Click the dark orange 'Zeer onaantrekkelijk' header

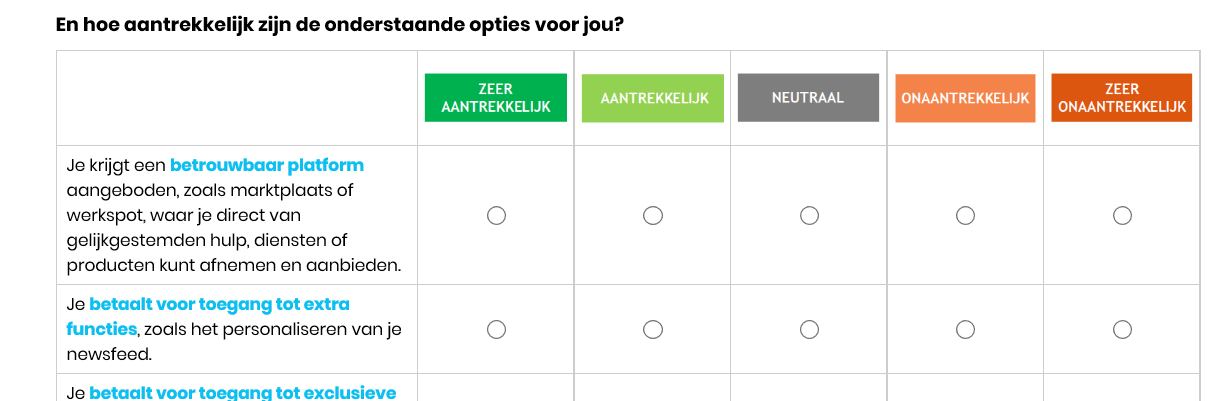(1122, 98)
